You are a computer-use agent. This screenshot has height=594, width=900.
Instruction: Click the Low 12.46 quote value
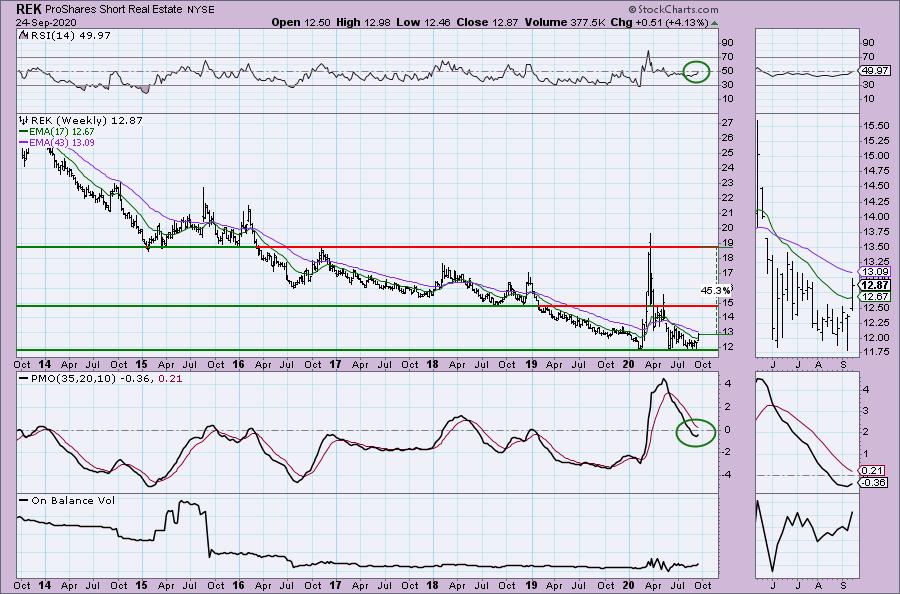(424, 22)
